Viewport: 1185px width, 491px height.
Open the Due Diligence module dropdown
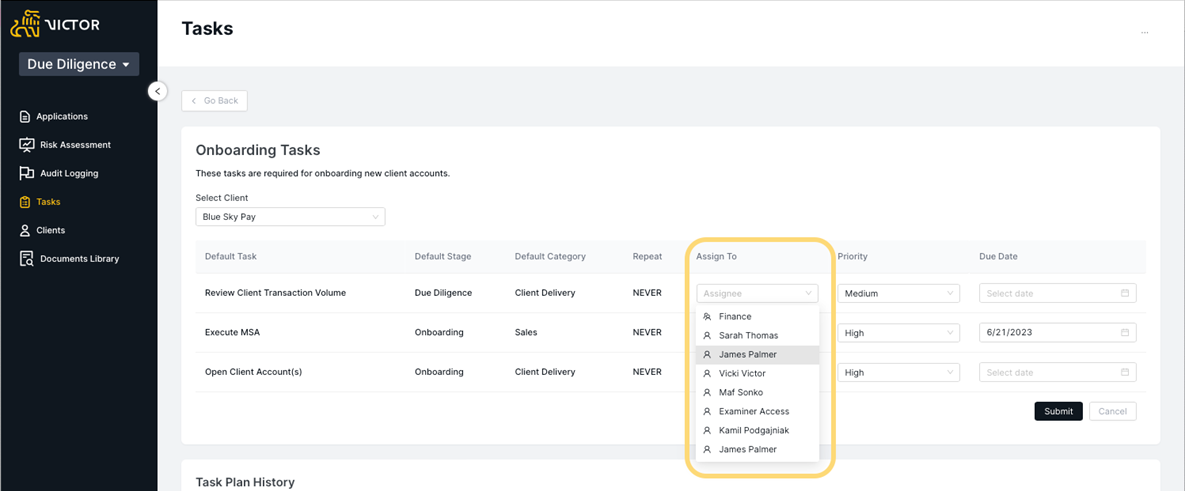pos(79,64)
